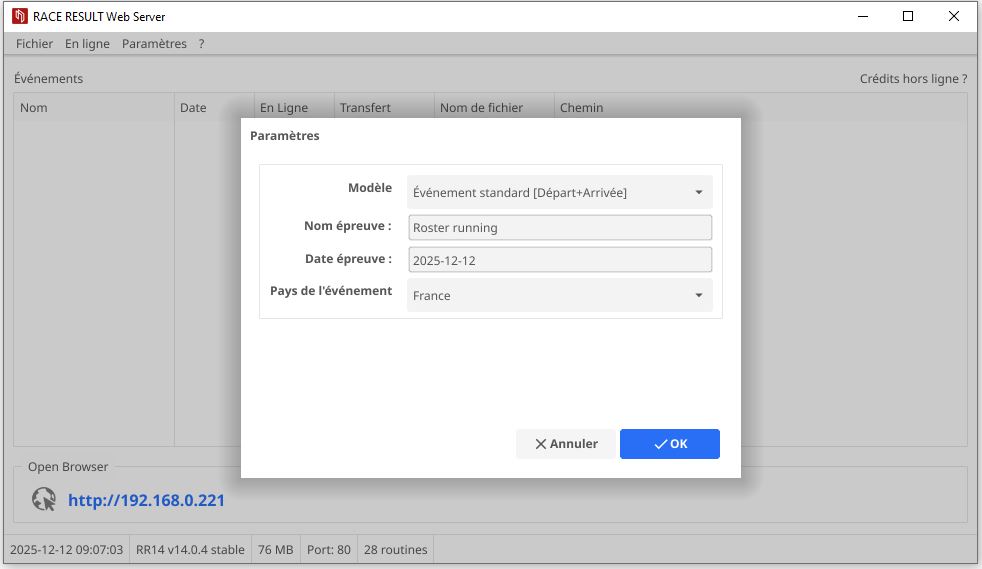
Task: Click the Crédits hors ligne ? link
Action: (x=913, y=79)
